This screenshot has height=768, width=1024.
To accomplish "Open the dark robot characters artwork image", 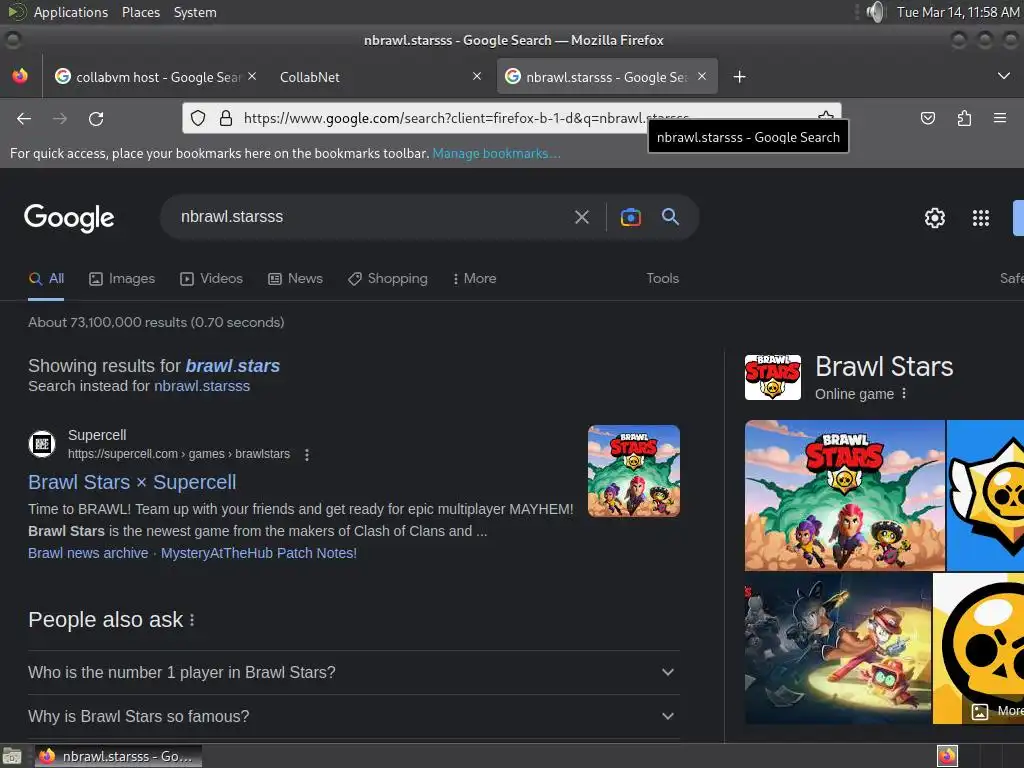I will coord(838,648).
